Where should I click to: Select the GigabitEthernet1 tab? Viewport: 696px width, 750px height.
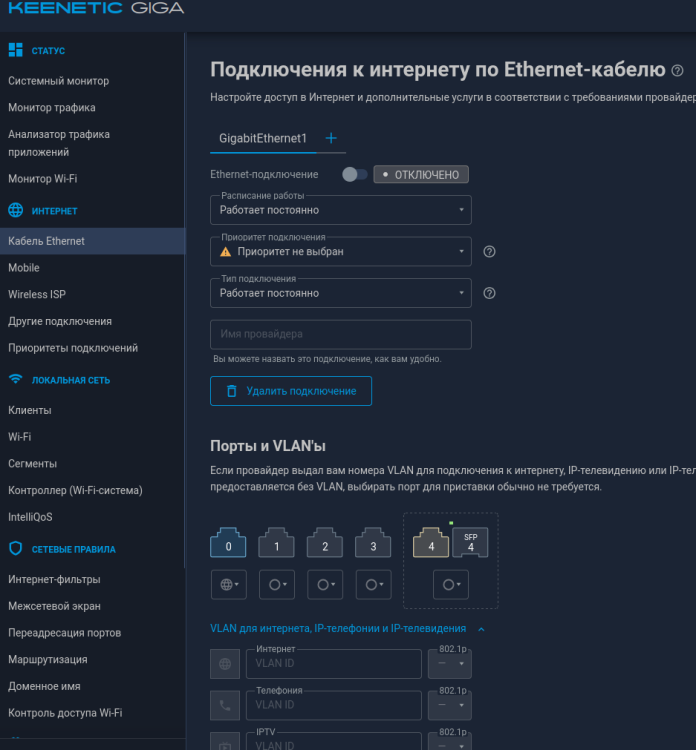(263, 138)
